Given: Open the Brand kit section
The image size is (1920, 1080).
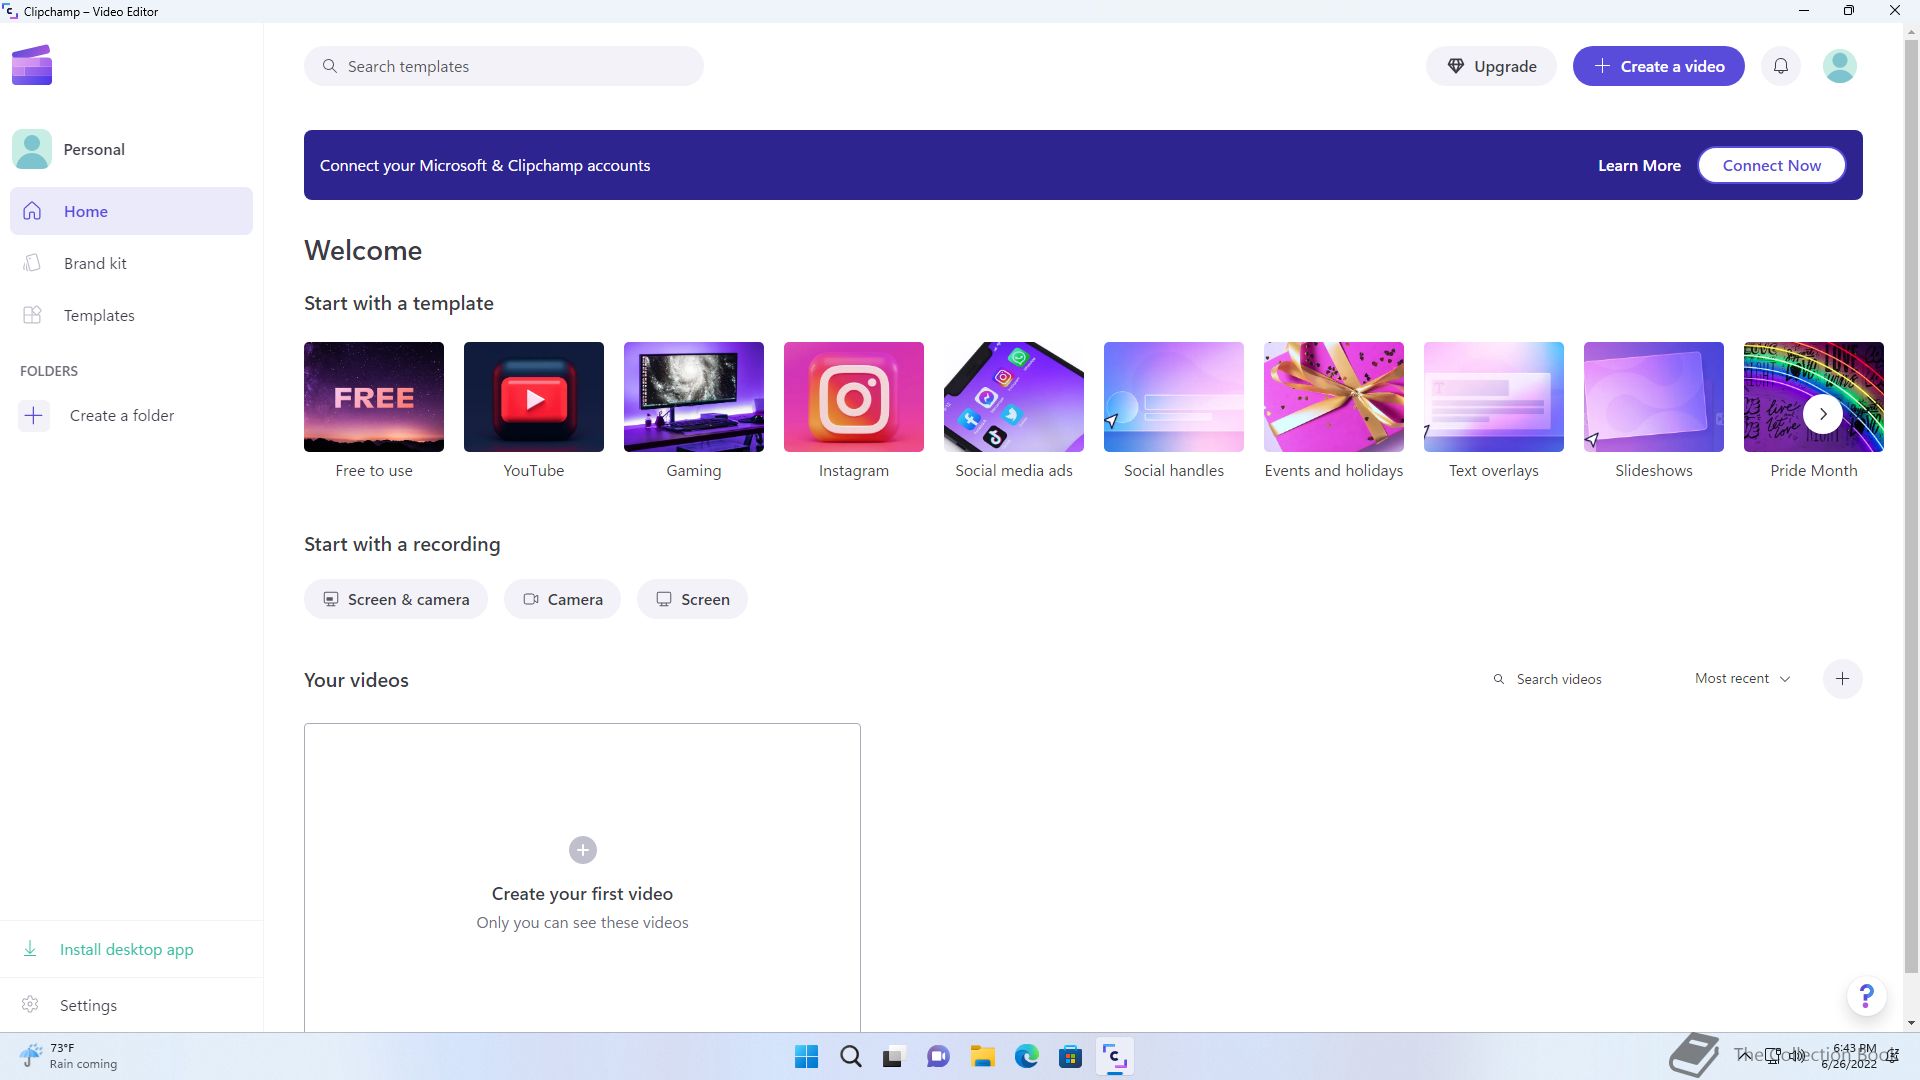Looking at the screenshot, I should (x=131, y=263).
